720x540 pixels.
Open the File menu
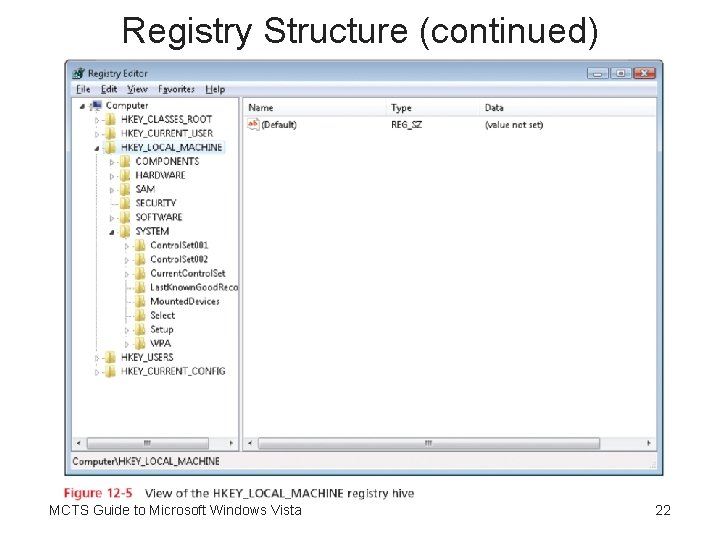83,89
